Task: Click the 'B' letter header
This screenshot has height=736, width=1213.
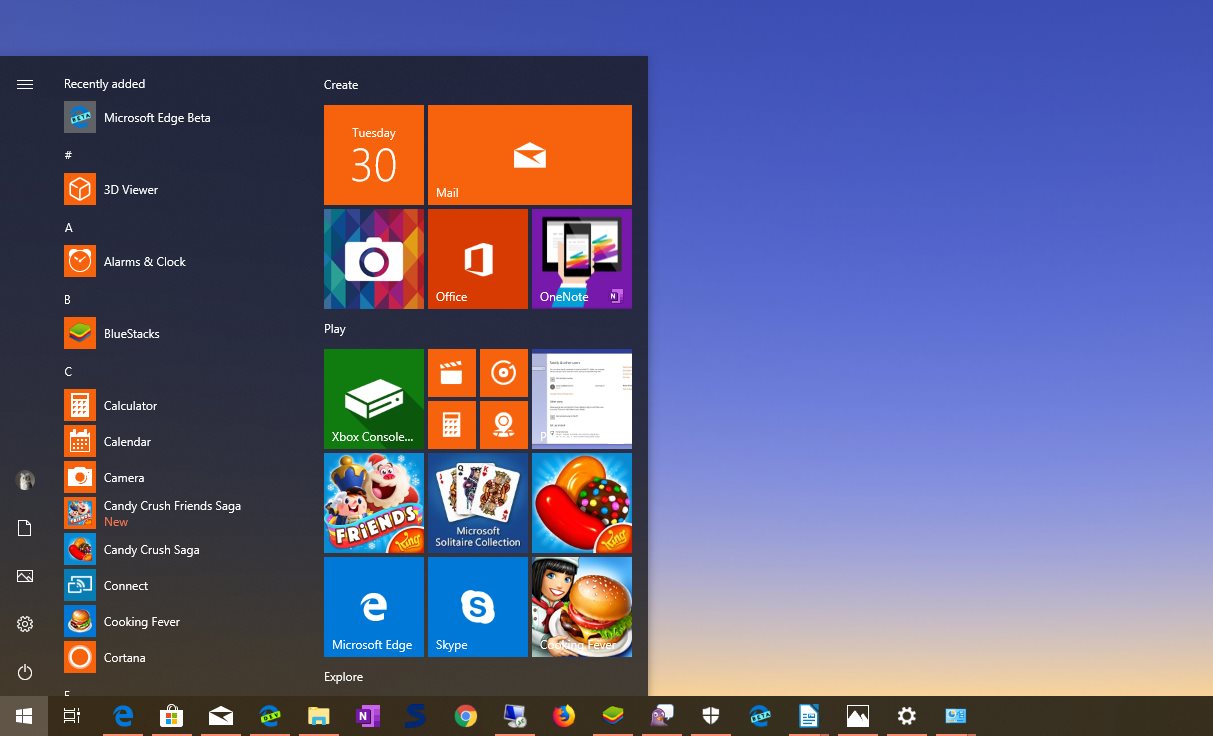Action: [x=68, y=300]
